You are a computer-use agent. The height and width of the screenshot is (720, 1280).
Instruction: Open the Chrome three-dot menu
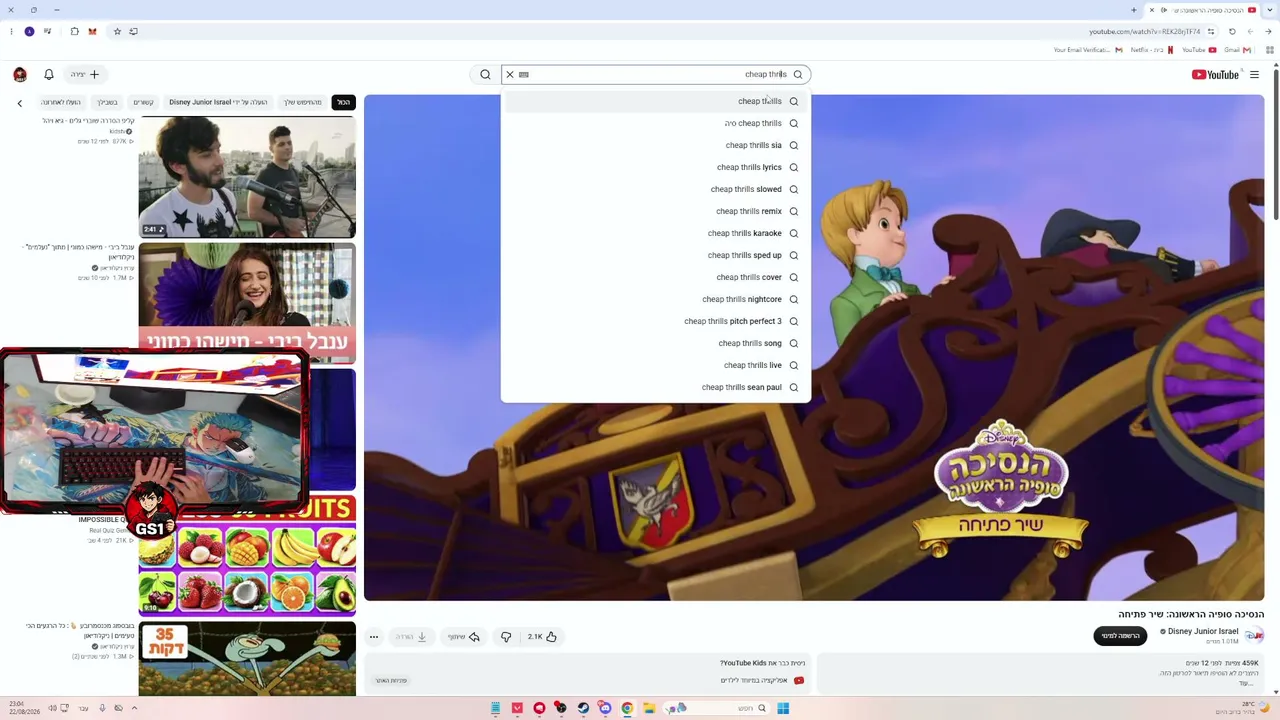(x=11, y=31)
